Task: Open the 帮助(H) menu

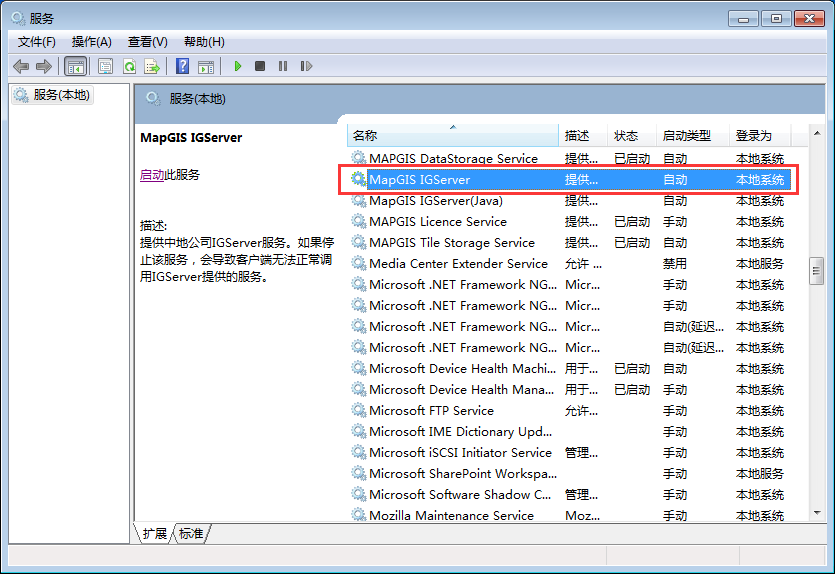Action: point(204,42)
